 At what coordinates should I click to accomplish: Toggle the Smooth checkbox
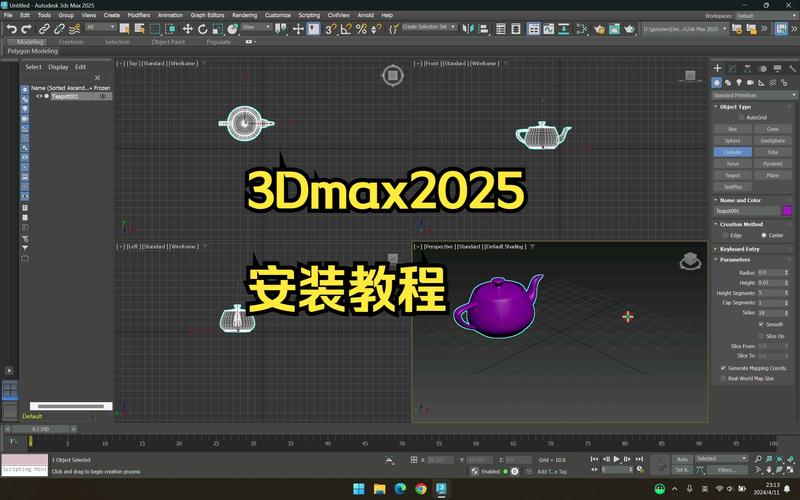click(761, 324)
